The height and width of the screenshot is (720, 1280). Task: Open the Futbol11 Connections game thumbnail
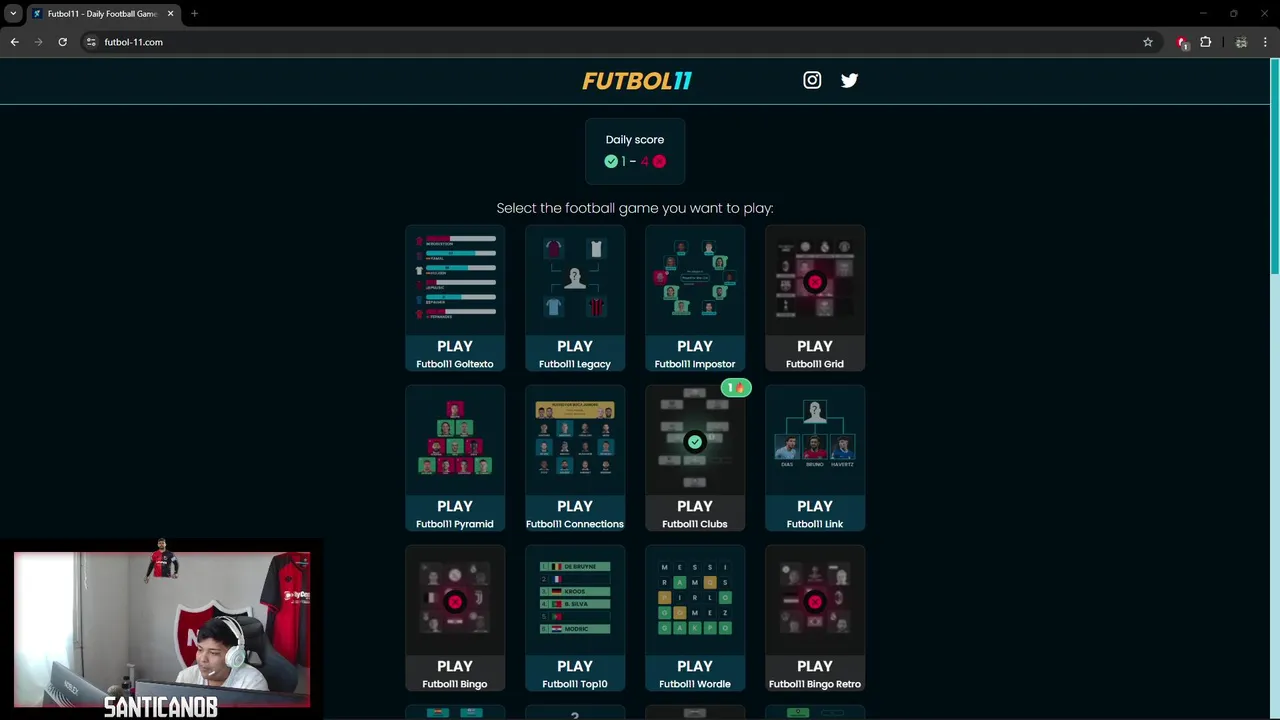click(575, 439)
